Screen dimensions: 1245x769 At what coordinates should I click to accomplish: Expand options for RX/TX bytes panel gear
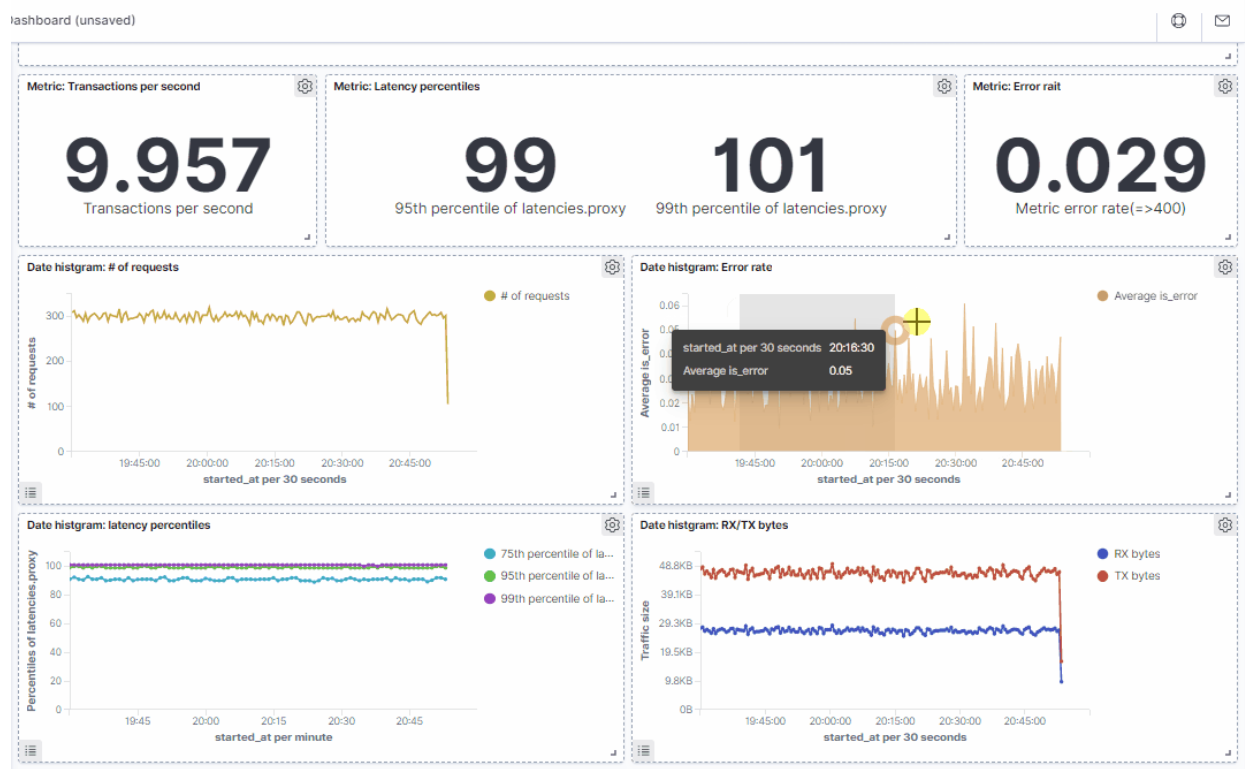coord(1225,525)
